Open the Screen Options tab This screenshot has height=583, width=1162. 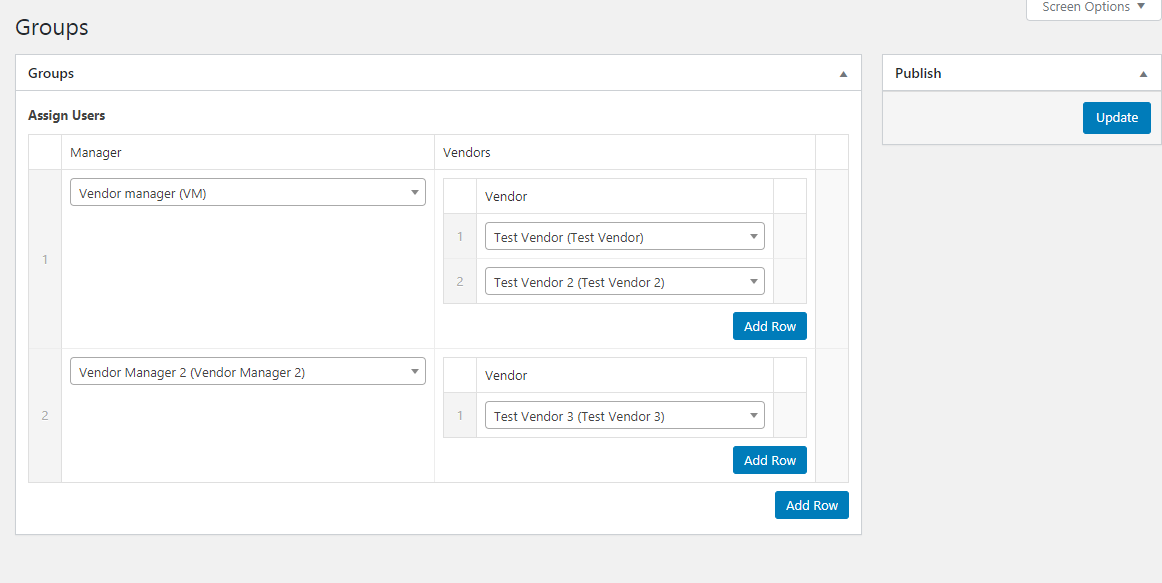click(1093, 7)
